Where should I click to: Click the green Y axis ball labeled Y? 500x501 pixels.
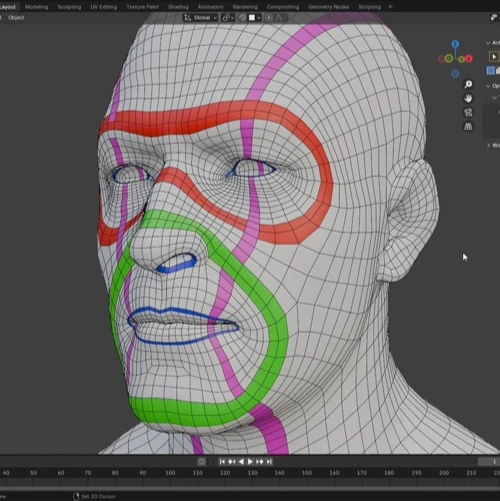coord(462,60)
